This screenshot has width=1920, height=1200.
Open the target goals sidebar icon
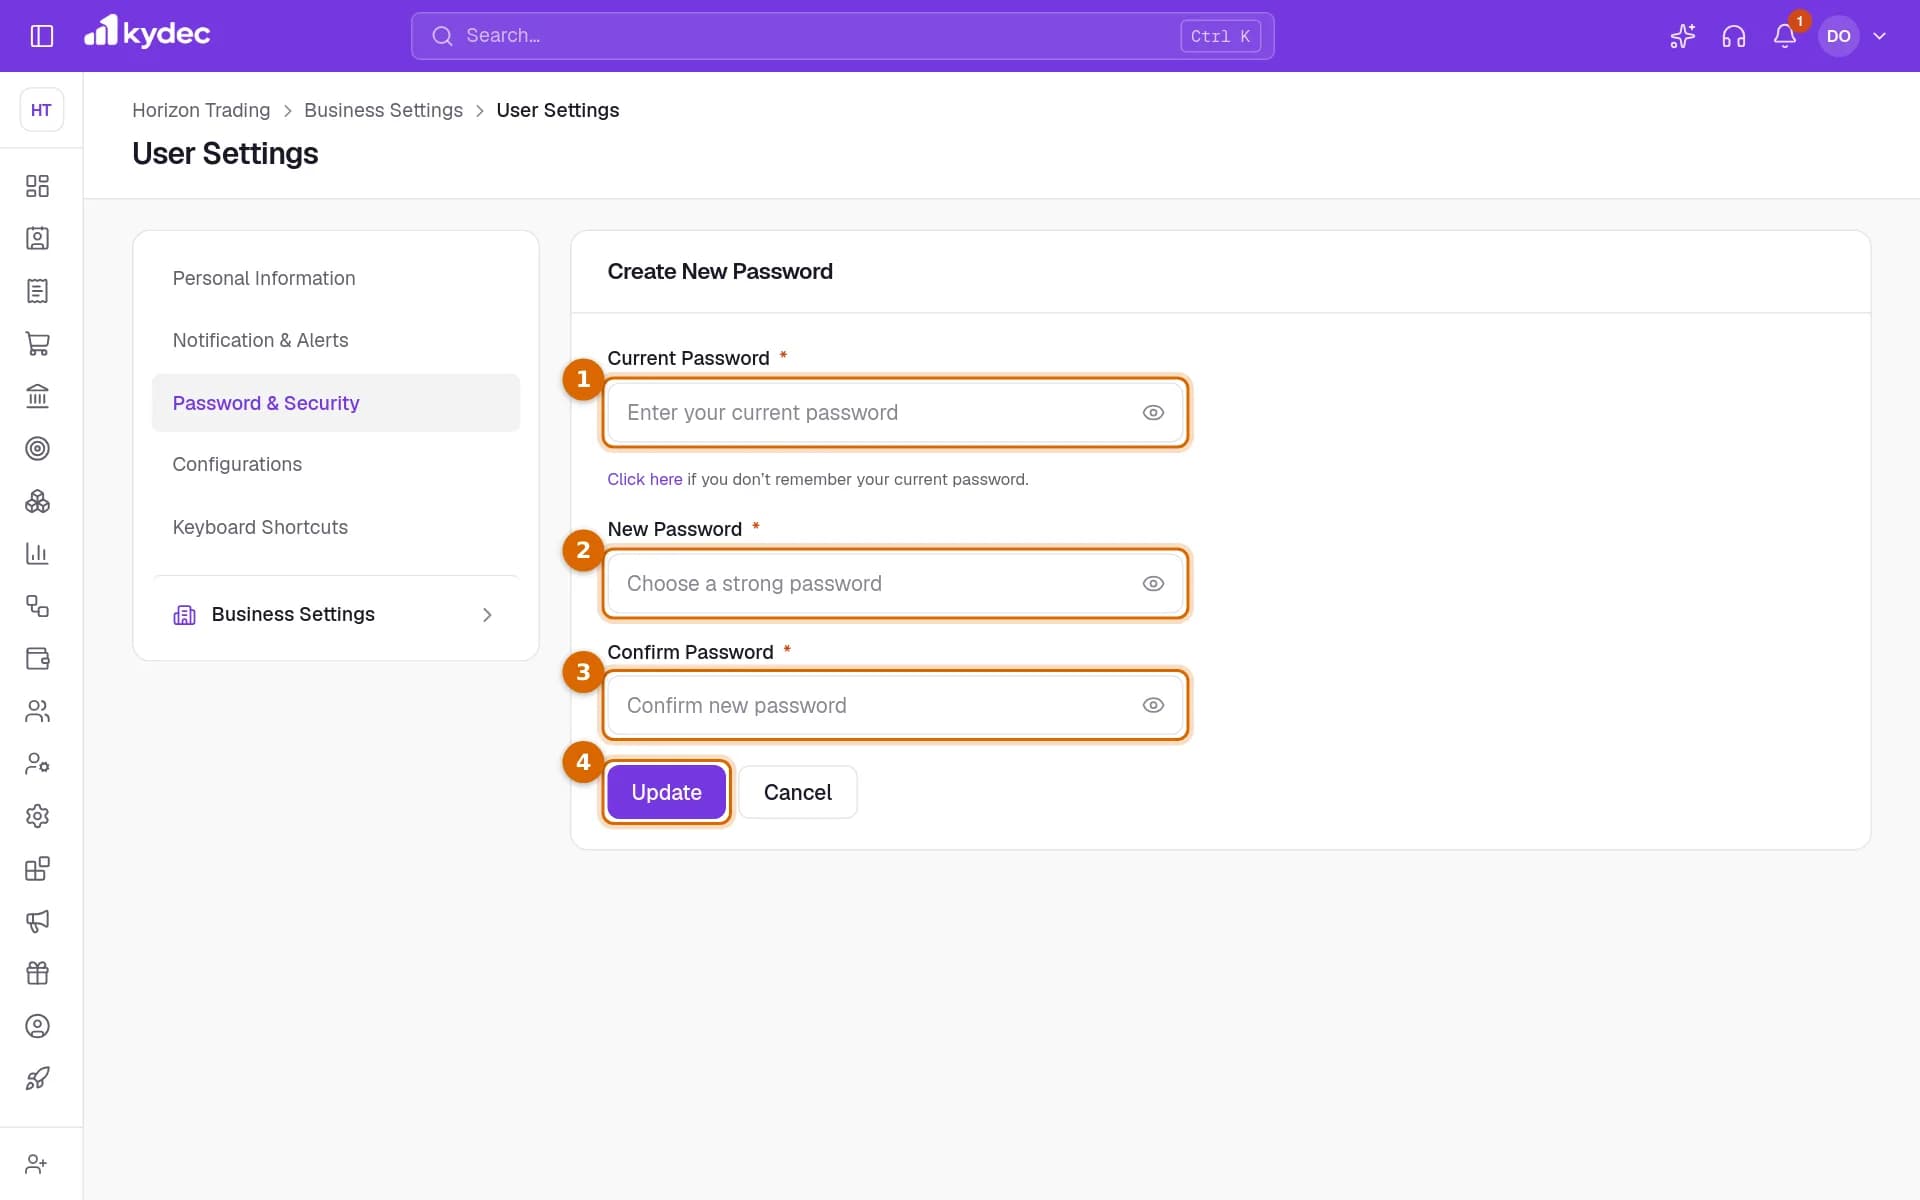tap(37, 448)
